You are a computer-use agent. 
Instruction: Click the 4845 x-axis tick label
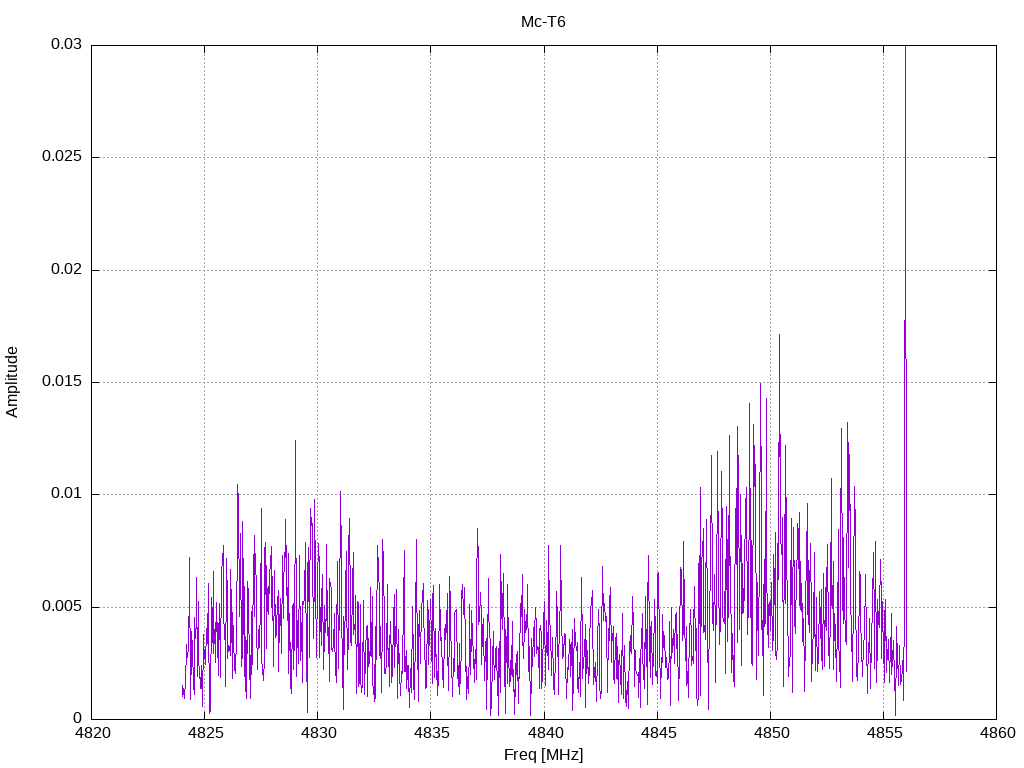(x=658, y=733)
